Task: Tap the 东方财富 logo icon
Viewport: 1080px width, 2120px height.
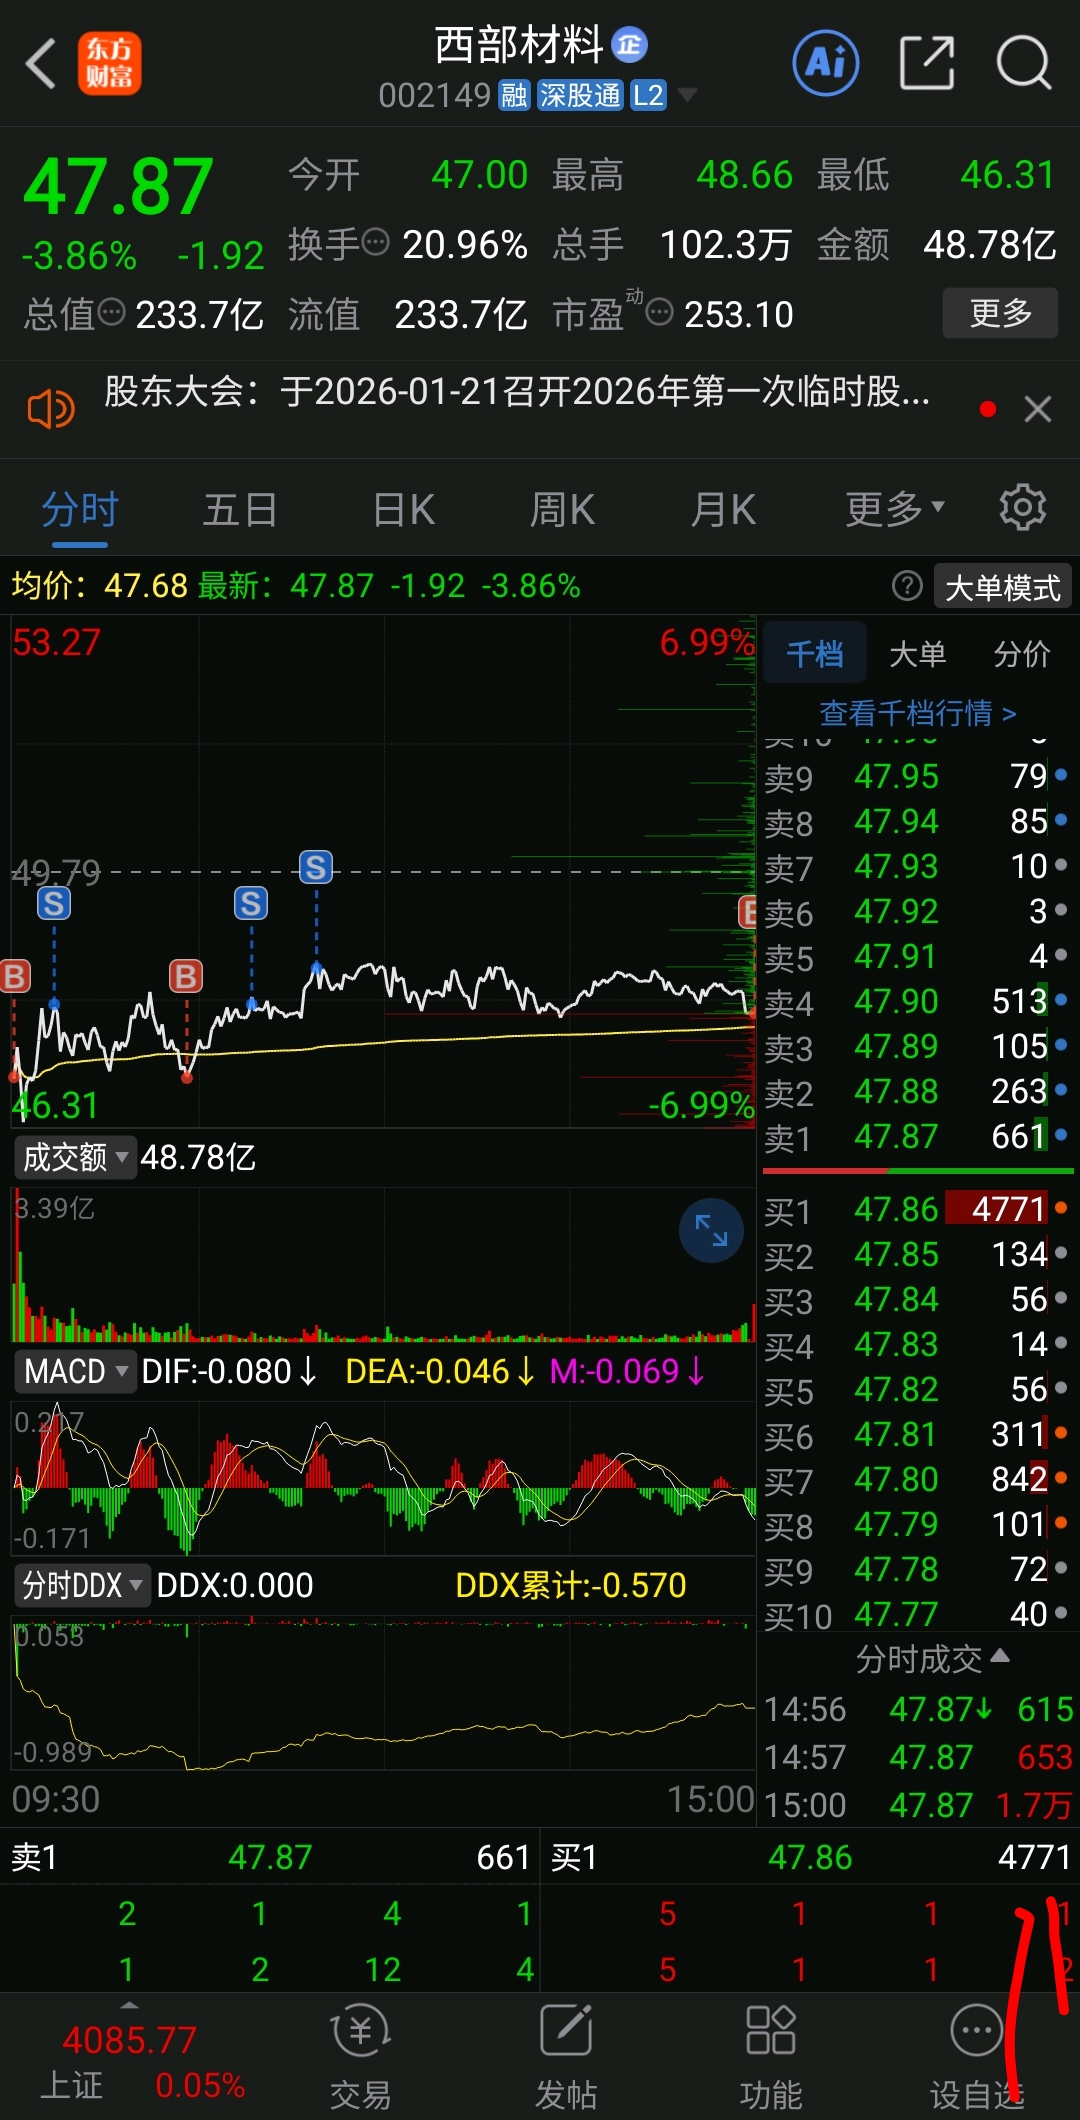Action: click(x=109, y=64)
